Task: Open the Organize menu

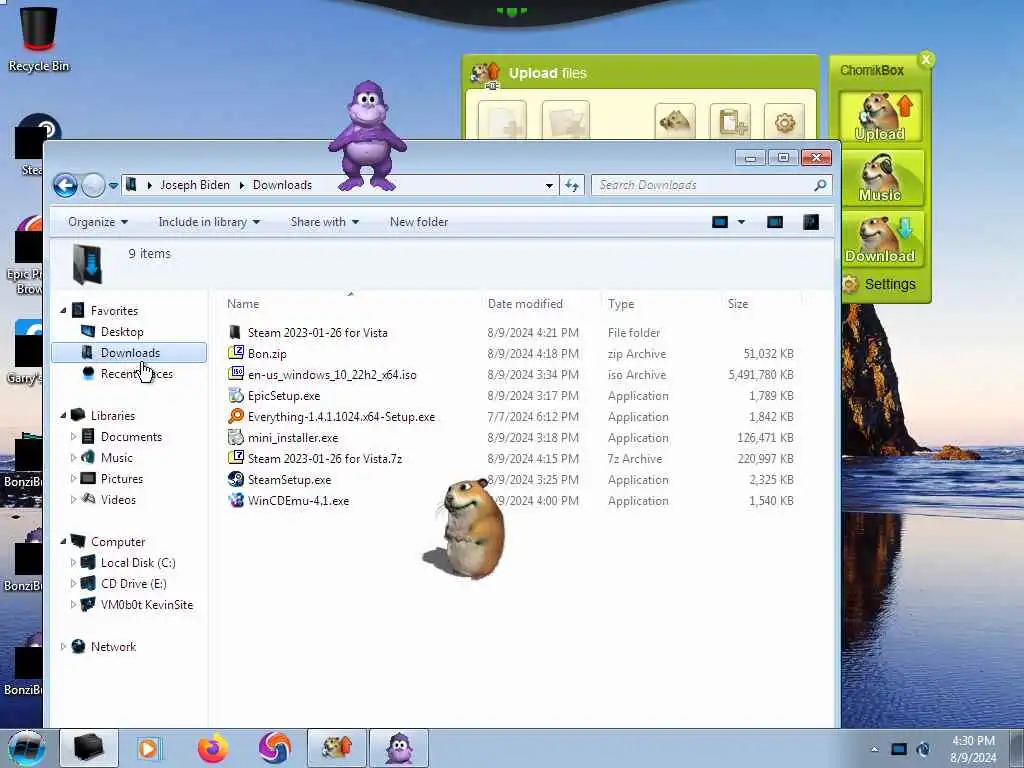Action: (x=98, y=222)
